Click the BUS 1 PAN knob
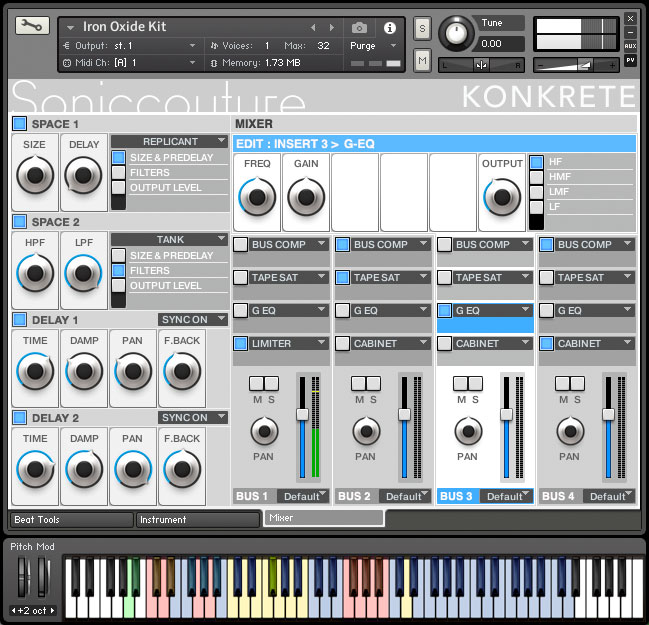Image resolution: width=649 pixels, height=625 pixels. click(264, 431)
